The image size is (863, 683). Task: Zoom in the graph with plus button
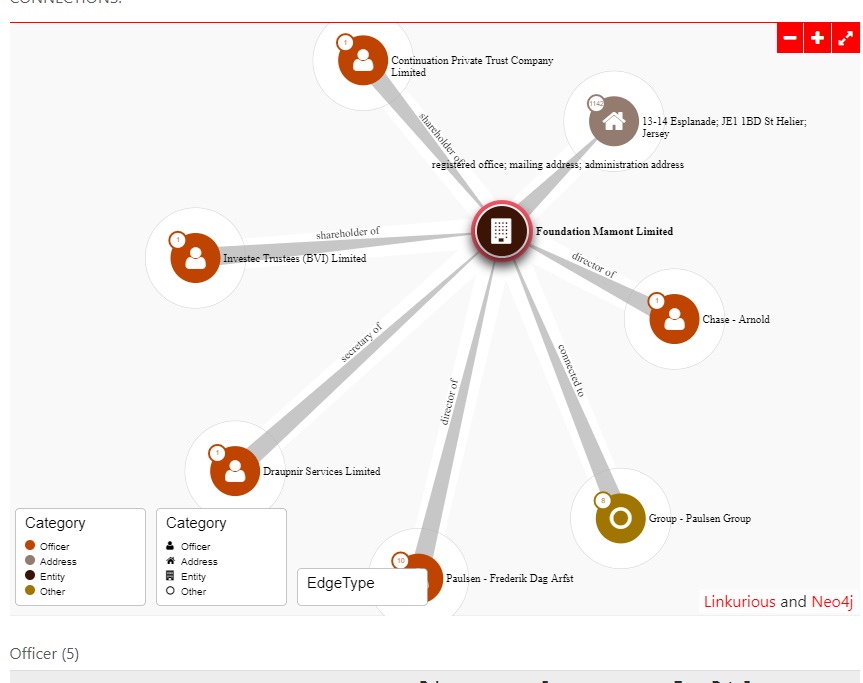click(x=817, y=38)
